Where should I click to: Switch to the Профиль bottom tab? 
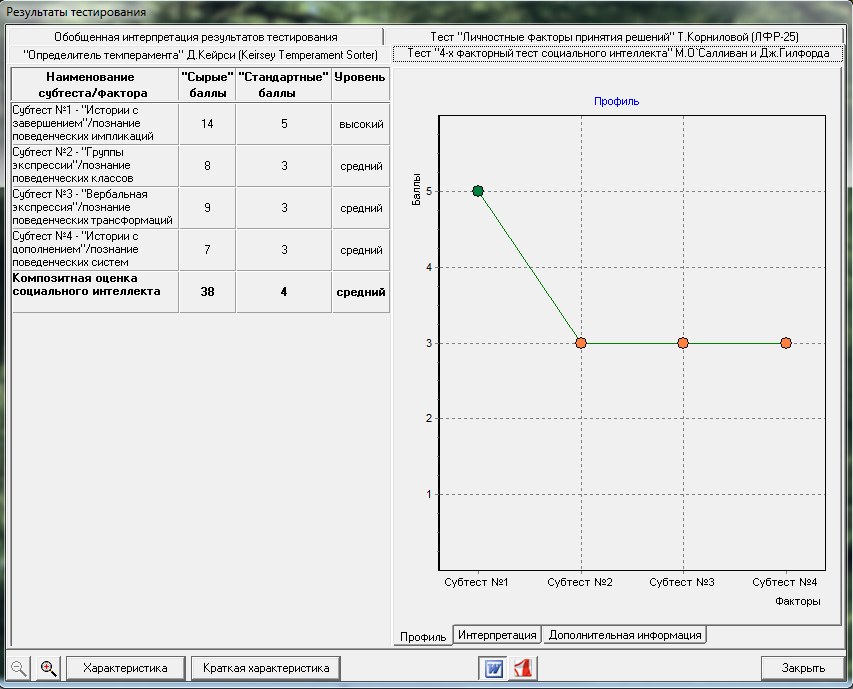(x=423, y=637)
